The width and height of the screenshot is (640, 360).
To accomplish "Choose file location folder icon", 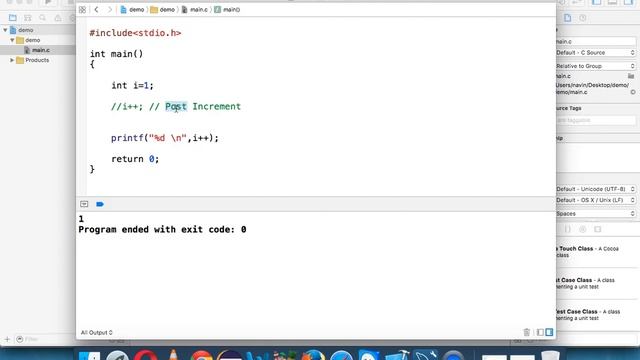I will 631,76.
